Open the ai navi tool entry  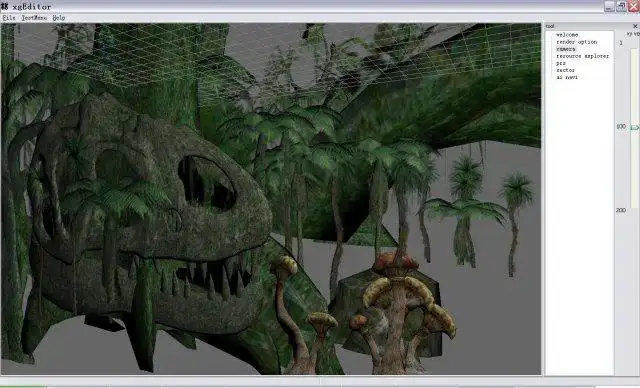click(x=567, y=77)
